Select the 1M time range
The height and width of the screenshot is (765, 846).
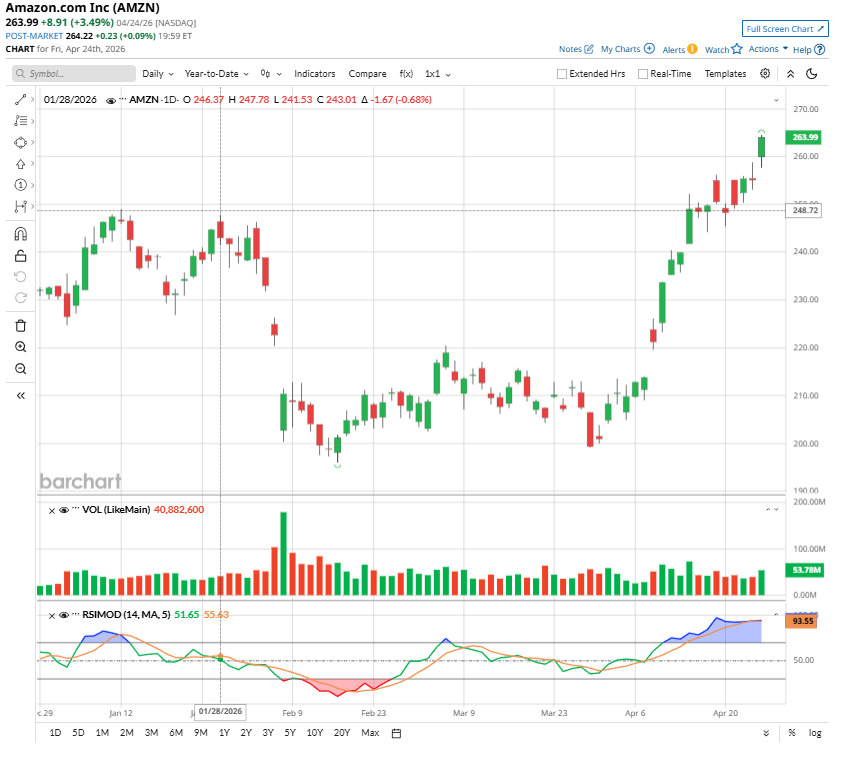102,733
